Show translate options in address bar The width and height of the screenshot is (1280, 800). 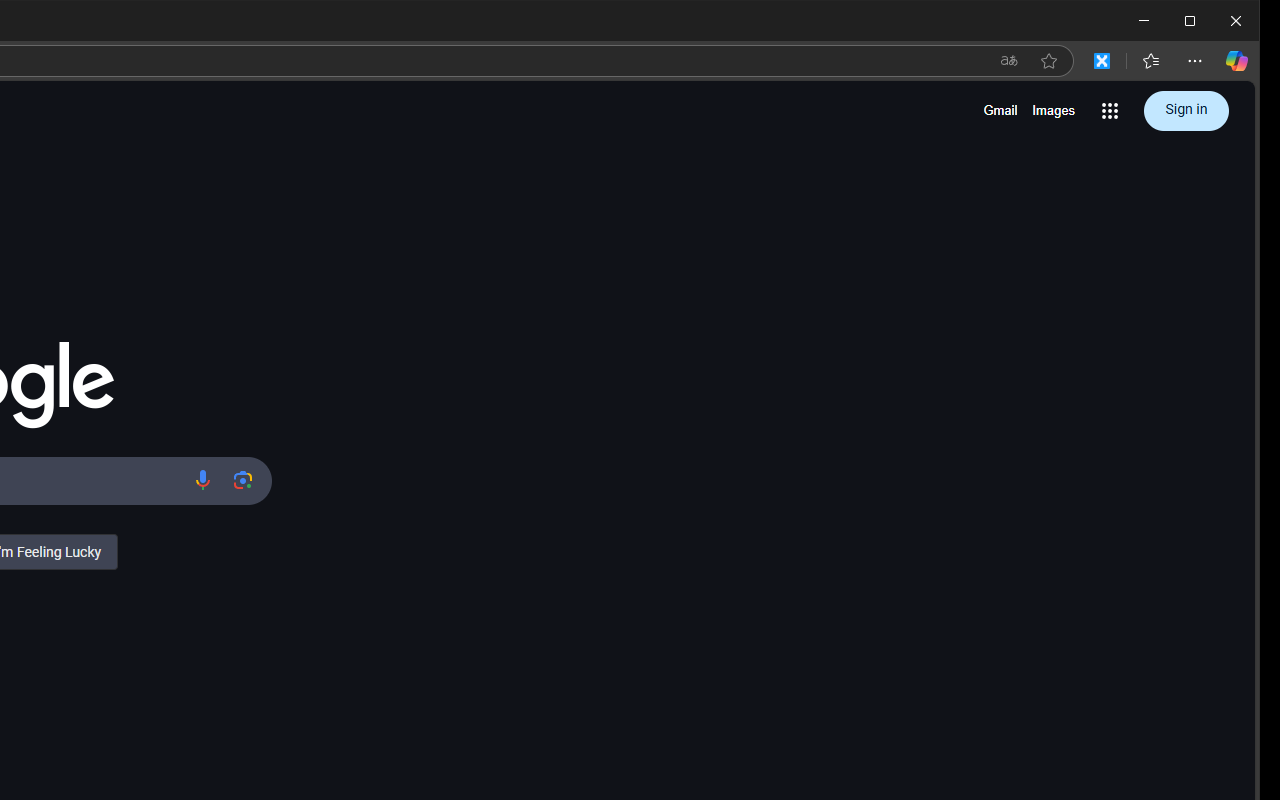1009,61
